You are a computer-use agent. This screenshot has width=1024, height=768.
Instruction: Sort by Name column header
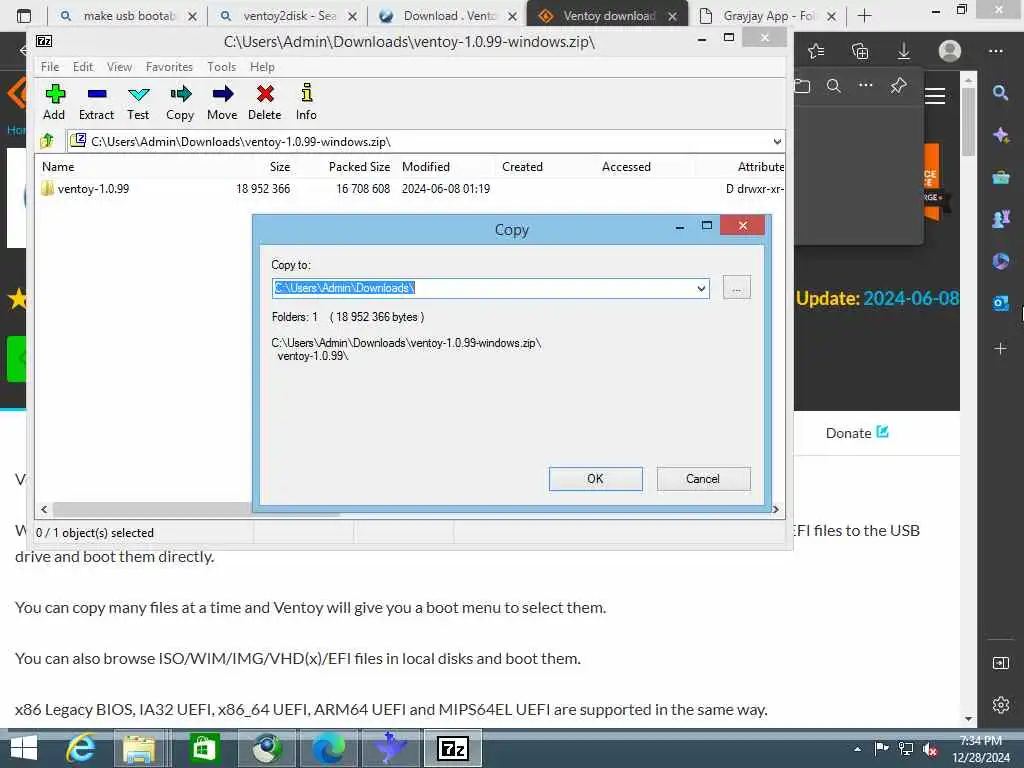58,167
